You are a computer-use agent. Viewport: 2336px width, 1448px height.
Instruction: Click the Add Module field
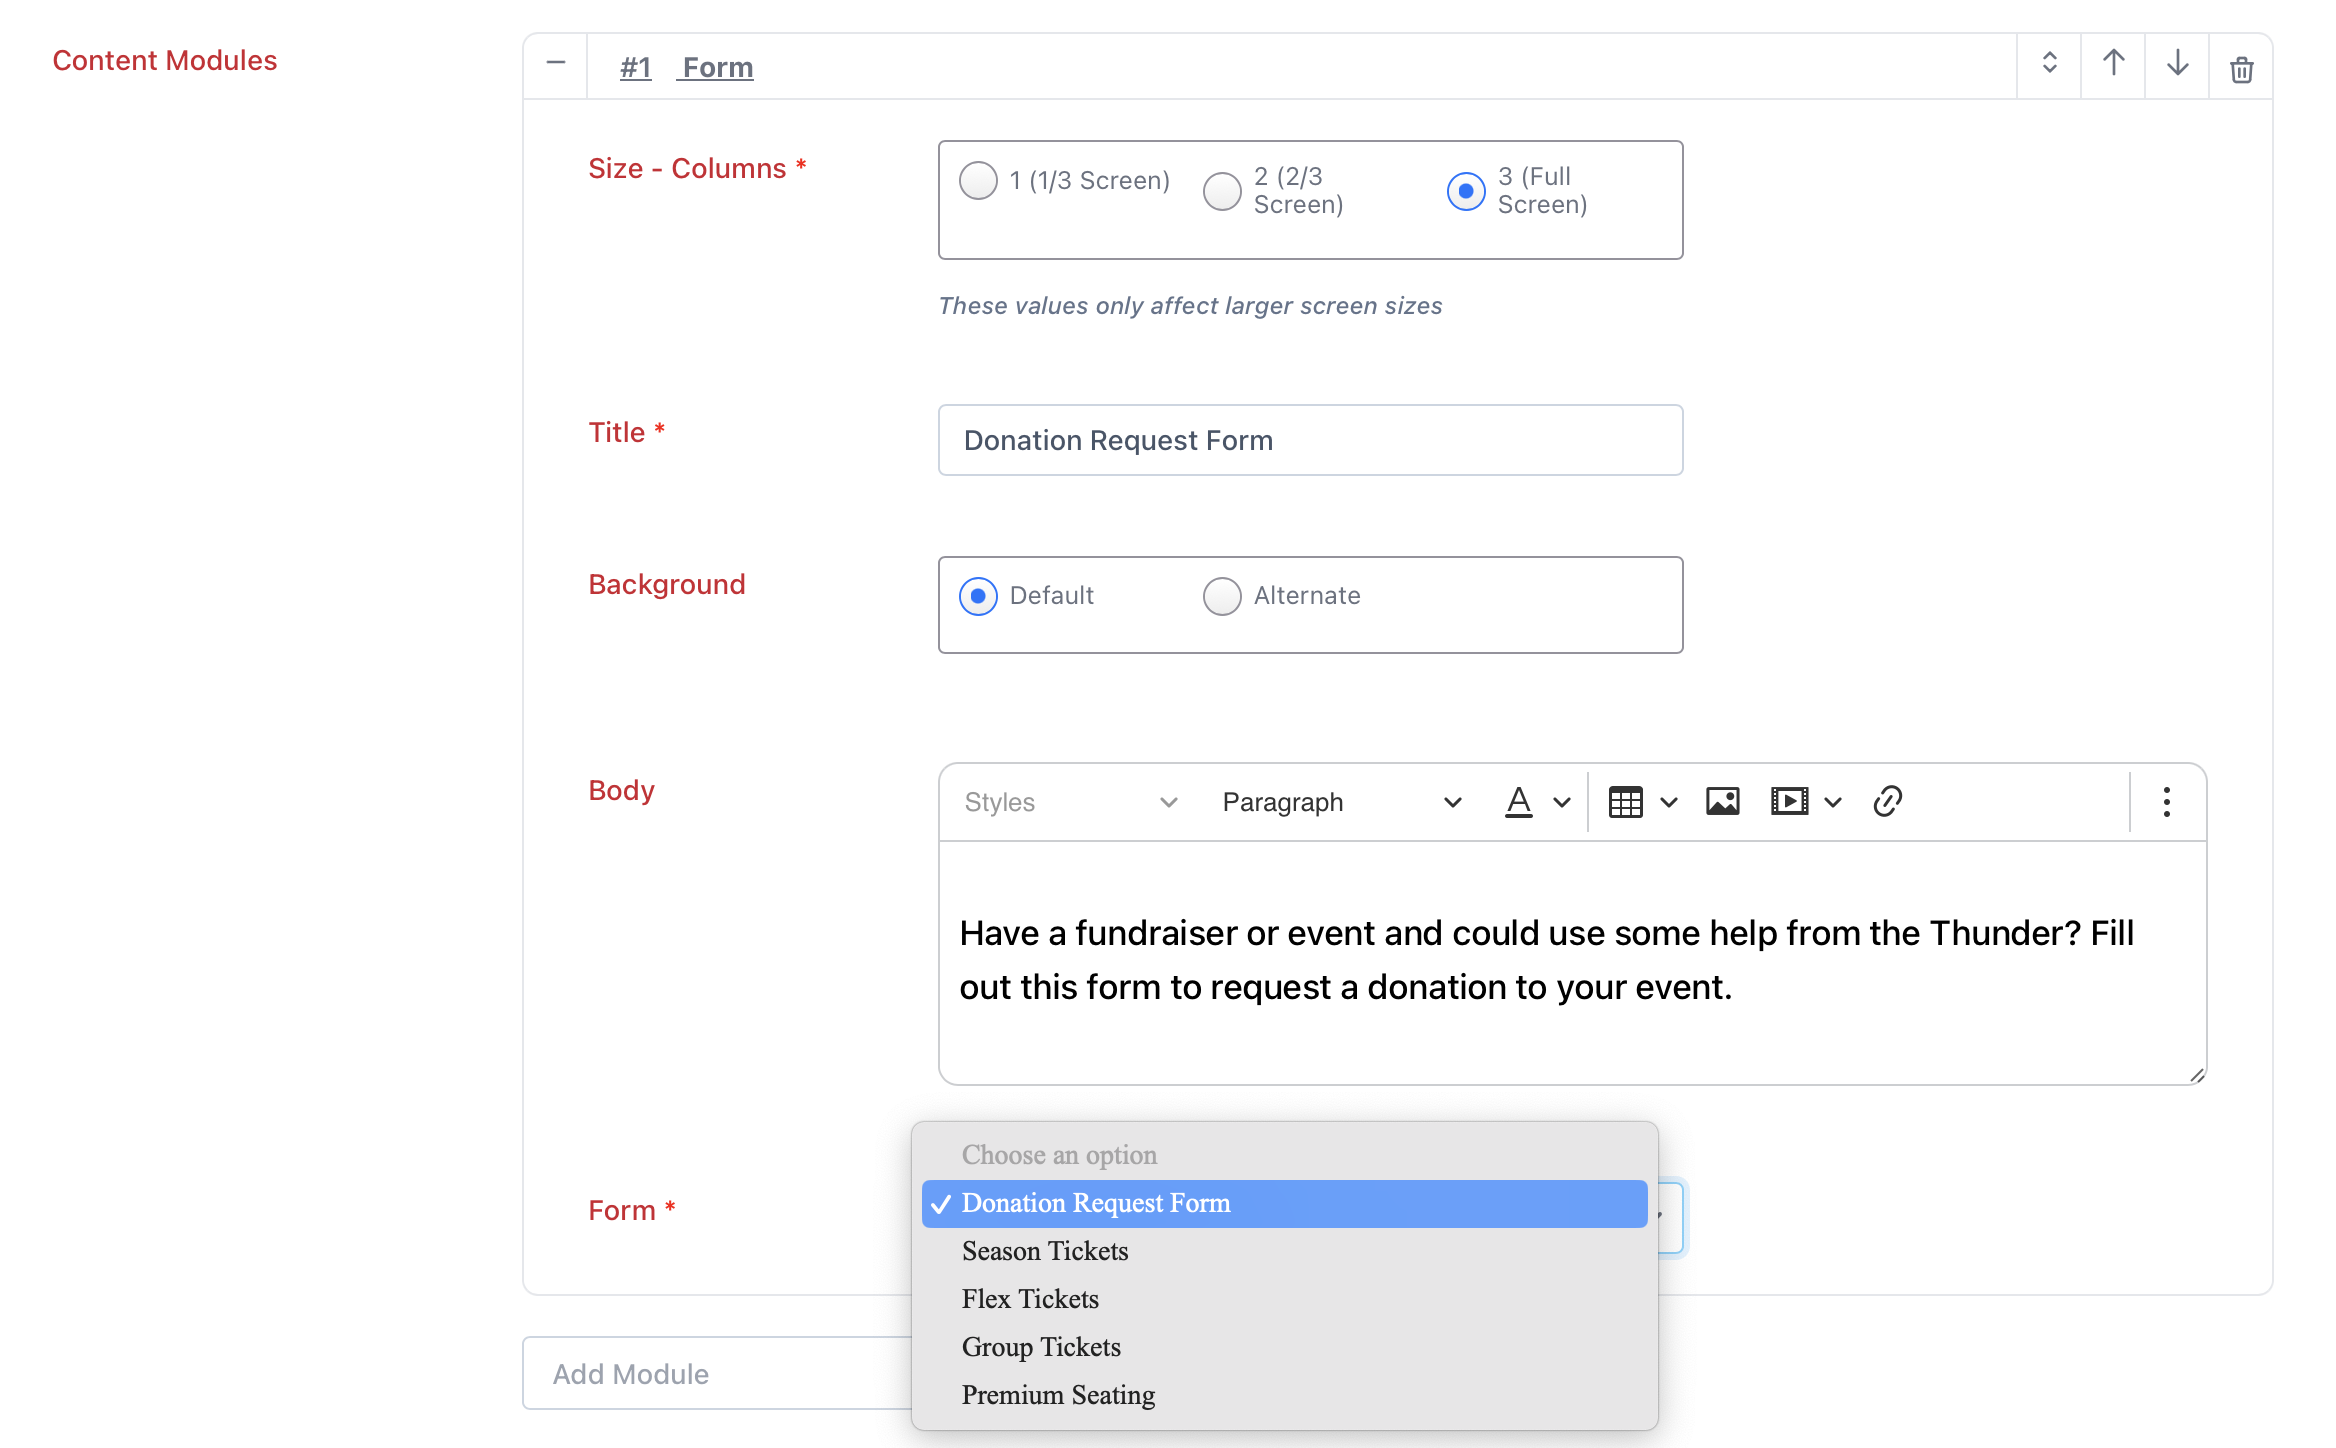point(717,1373)
